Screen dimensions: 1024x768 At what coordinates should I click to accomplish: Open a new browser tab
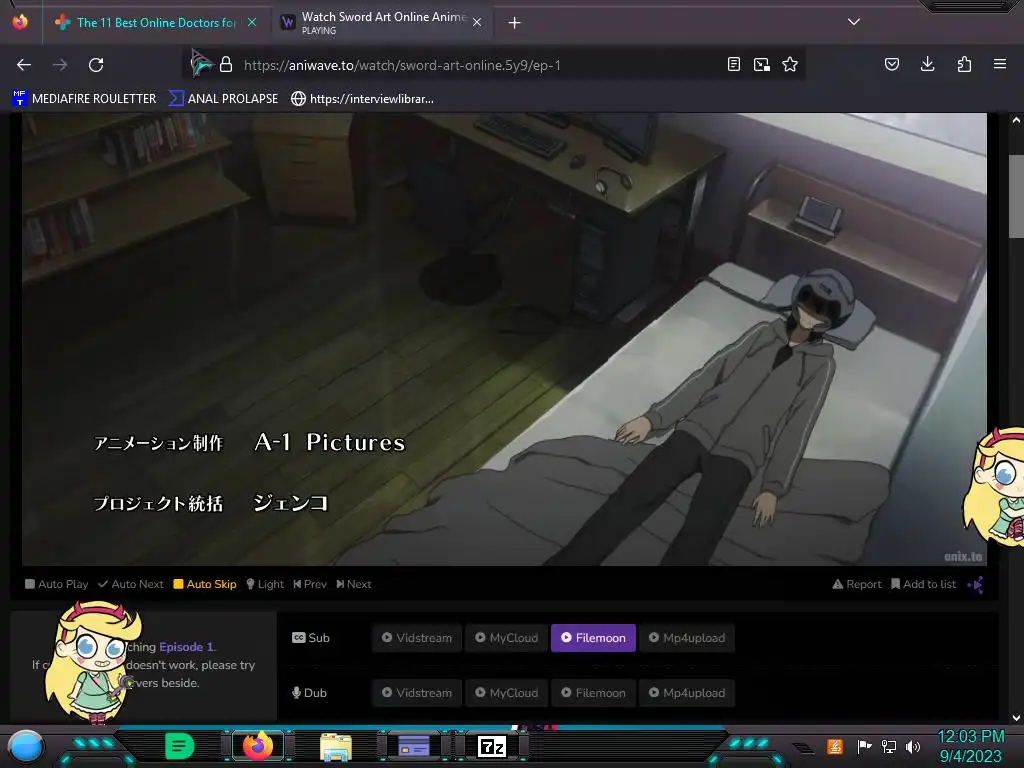(x=514, y=23)
